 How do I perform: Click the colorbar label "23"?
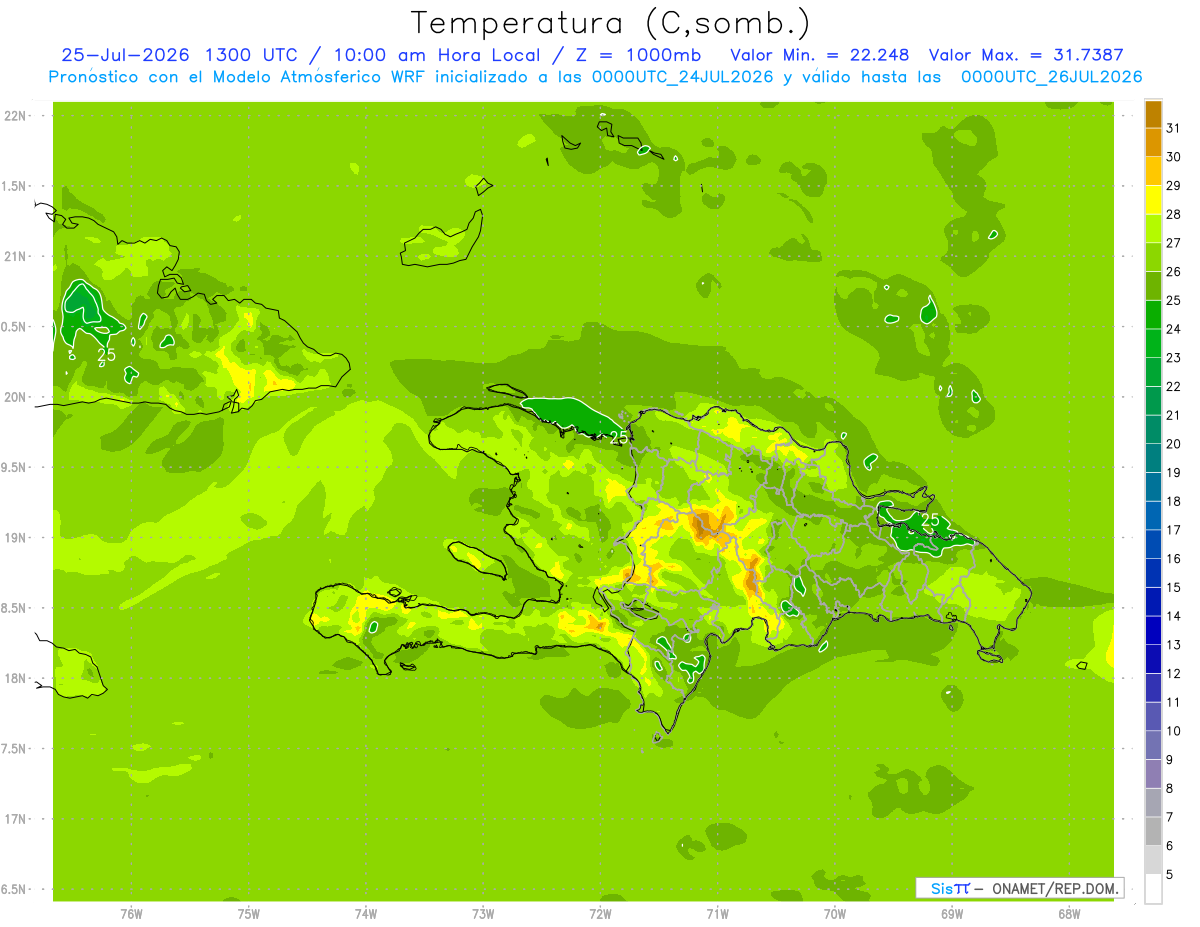click(1173, 357)
